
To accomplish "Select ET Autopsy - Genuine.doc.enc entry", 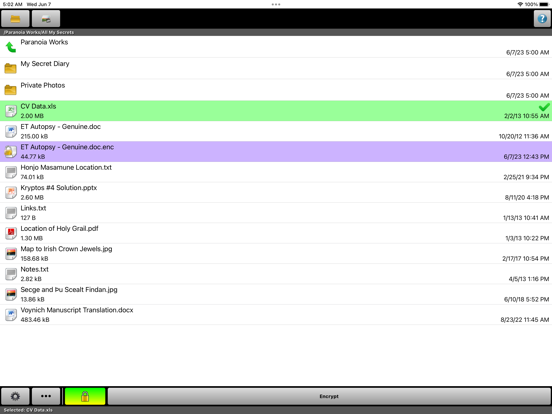I will (276, 152).
